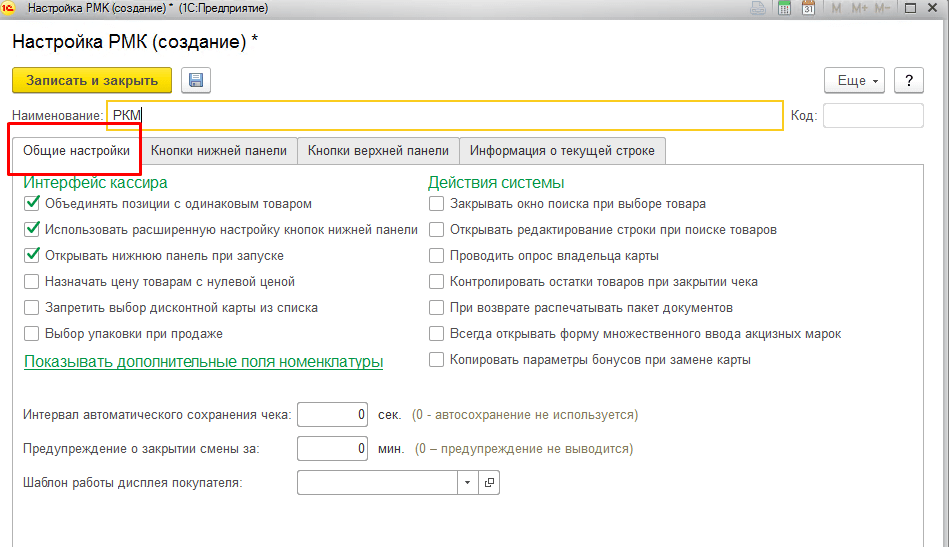949x547 pixels.
Task: Click the floppy disk save icon
Action: pos(195,80)
